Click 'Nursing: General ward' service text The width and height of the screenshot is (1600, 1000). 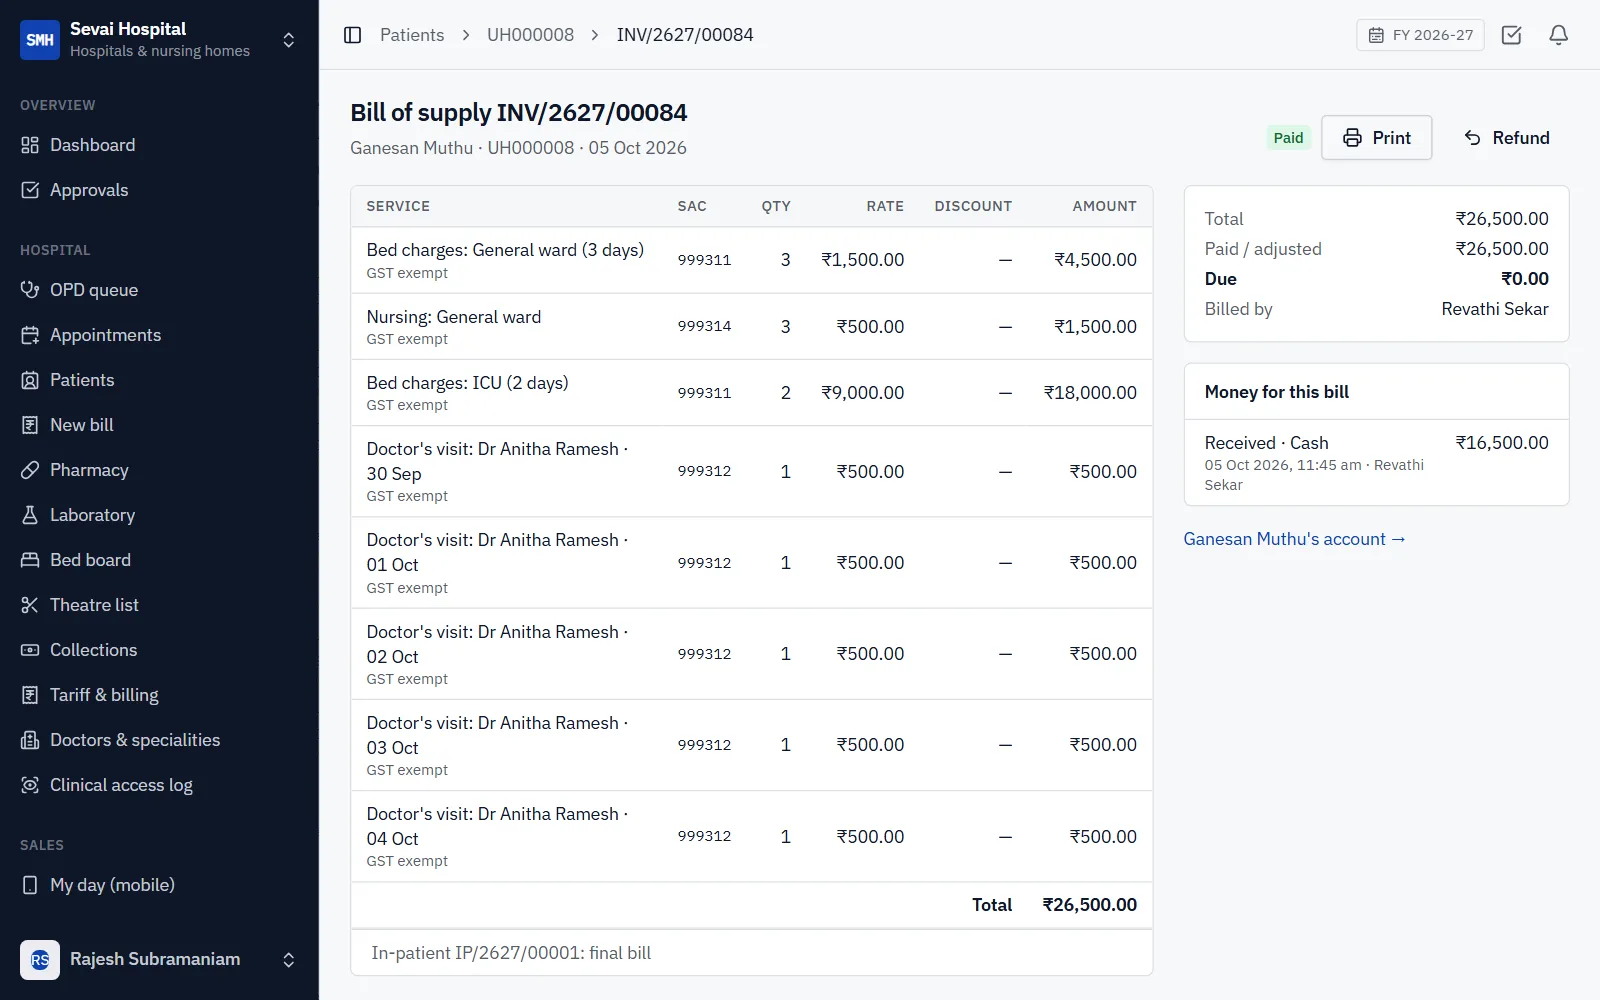point(453,317)
